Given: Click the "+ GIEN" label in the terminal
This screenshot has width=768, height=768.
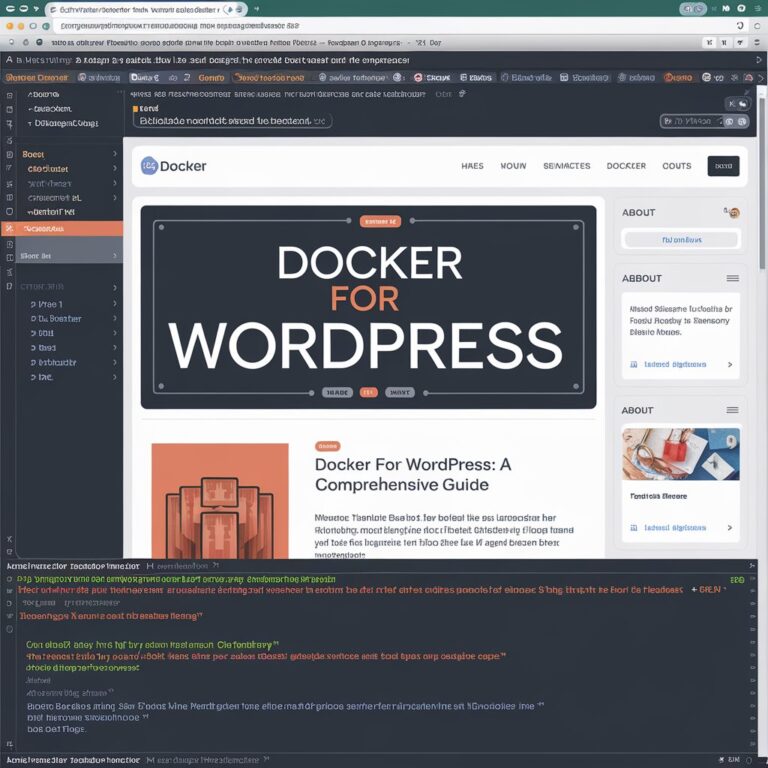Looking at the screenshot, I should 706,589.
